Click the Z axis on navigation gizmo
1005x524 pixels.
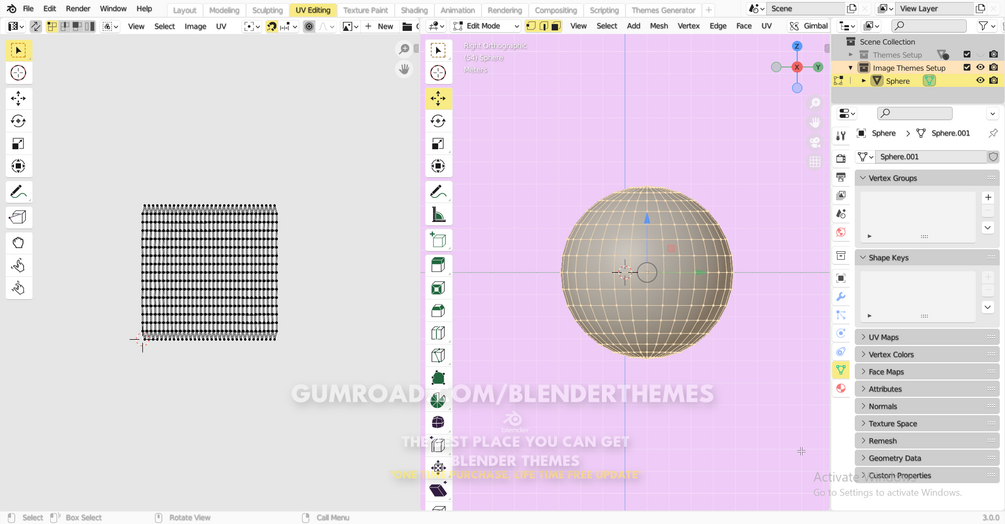click(x=797, y=46)
